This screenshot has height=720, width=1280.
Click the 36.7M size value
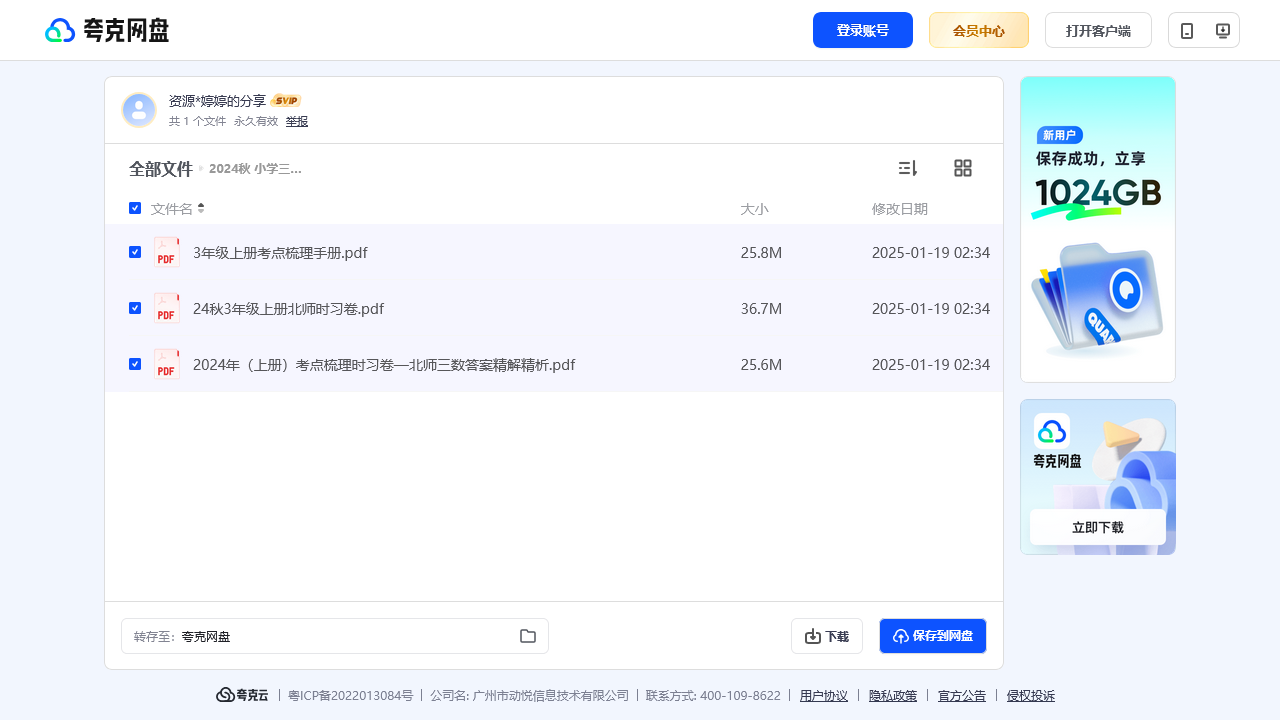(x=761, y=309)
